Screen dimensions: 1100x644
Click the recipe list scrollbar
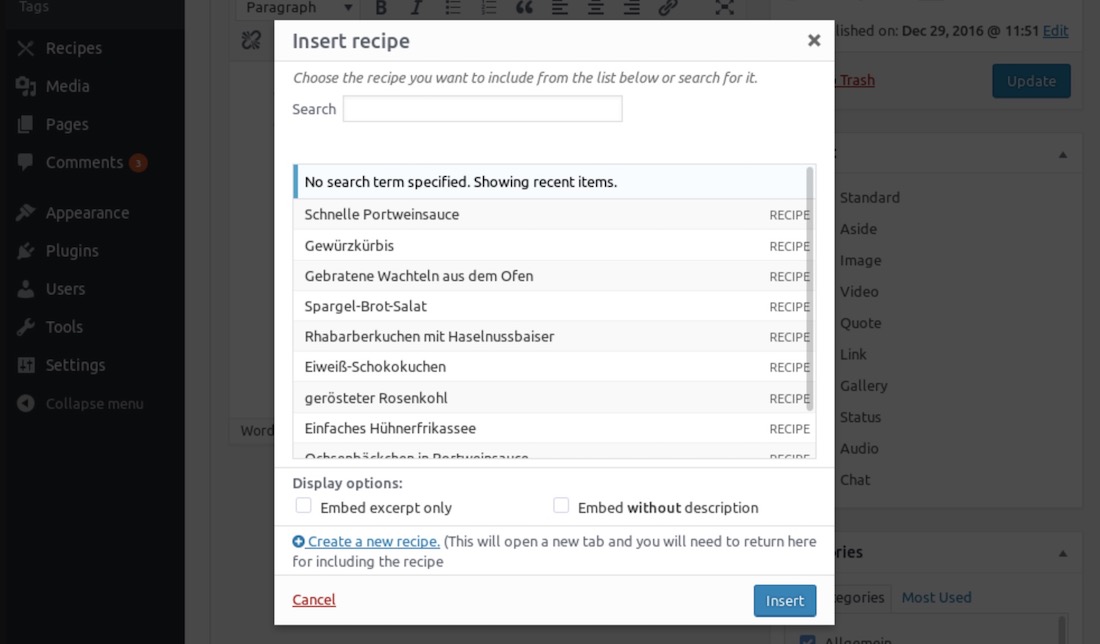click(x=809, y=290)
